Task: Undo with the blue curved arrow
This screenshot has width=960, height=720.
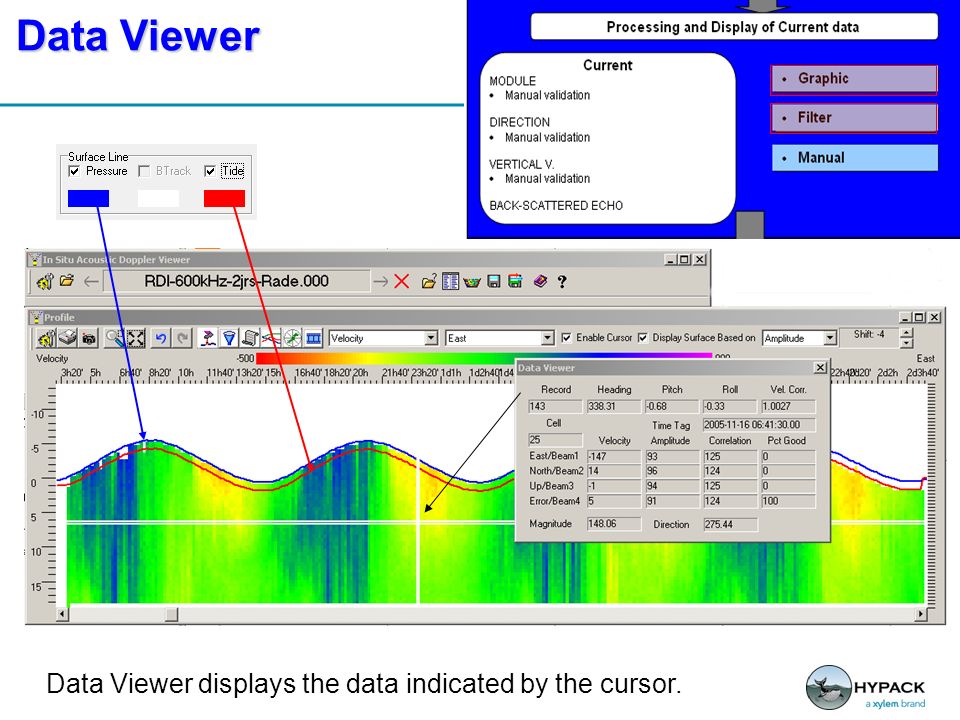Action: [160, 338]
